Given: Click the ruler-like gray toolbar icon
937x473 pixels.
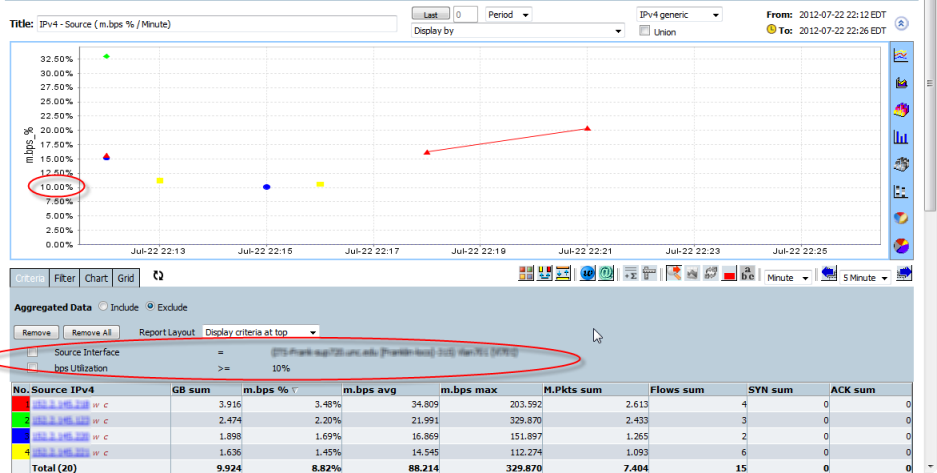Looking at the screenshot, I should (x=649, y=274).
